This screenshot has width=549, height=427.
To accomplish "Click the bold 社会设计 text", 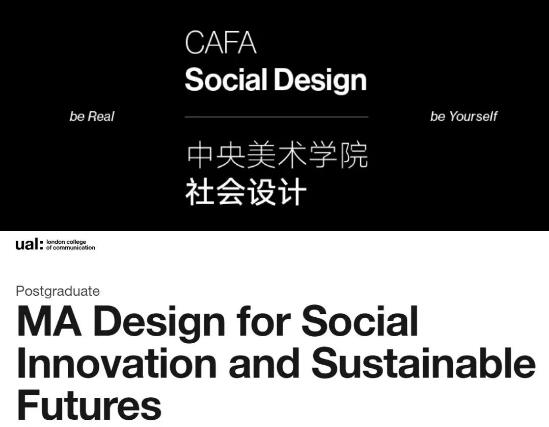I will click(246, 192).
